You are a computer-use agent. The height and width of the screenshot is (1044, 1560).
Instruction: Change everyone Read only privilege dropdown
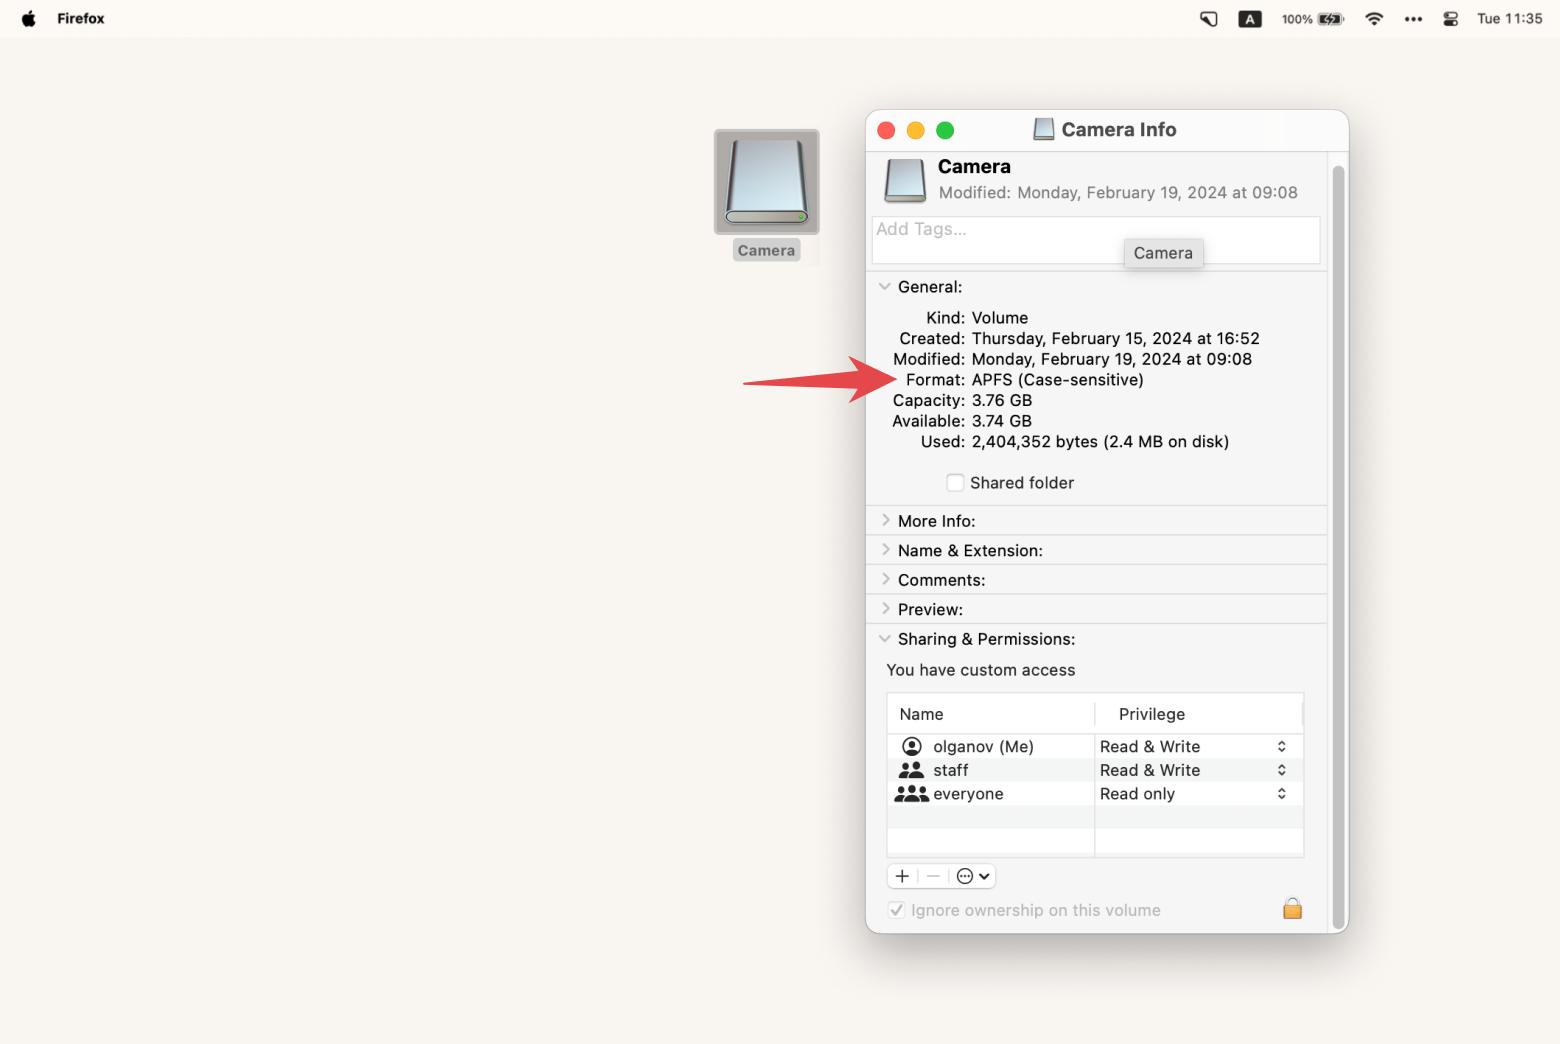point(1194,794)
